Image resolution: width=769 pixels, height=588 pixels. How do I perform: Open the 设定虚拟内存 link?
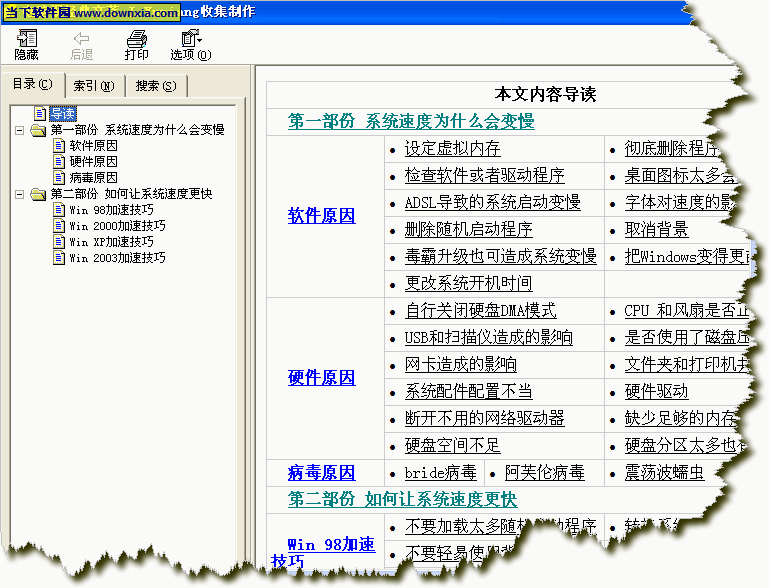pyautogui.click(x=452, y=149)
